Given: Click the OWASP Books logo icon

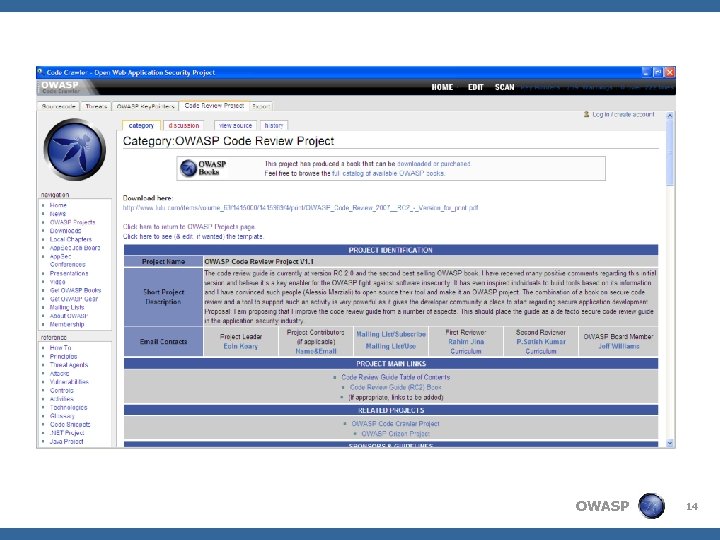Looking at the screenshot, I should click(188, 168).
